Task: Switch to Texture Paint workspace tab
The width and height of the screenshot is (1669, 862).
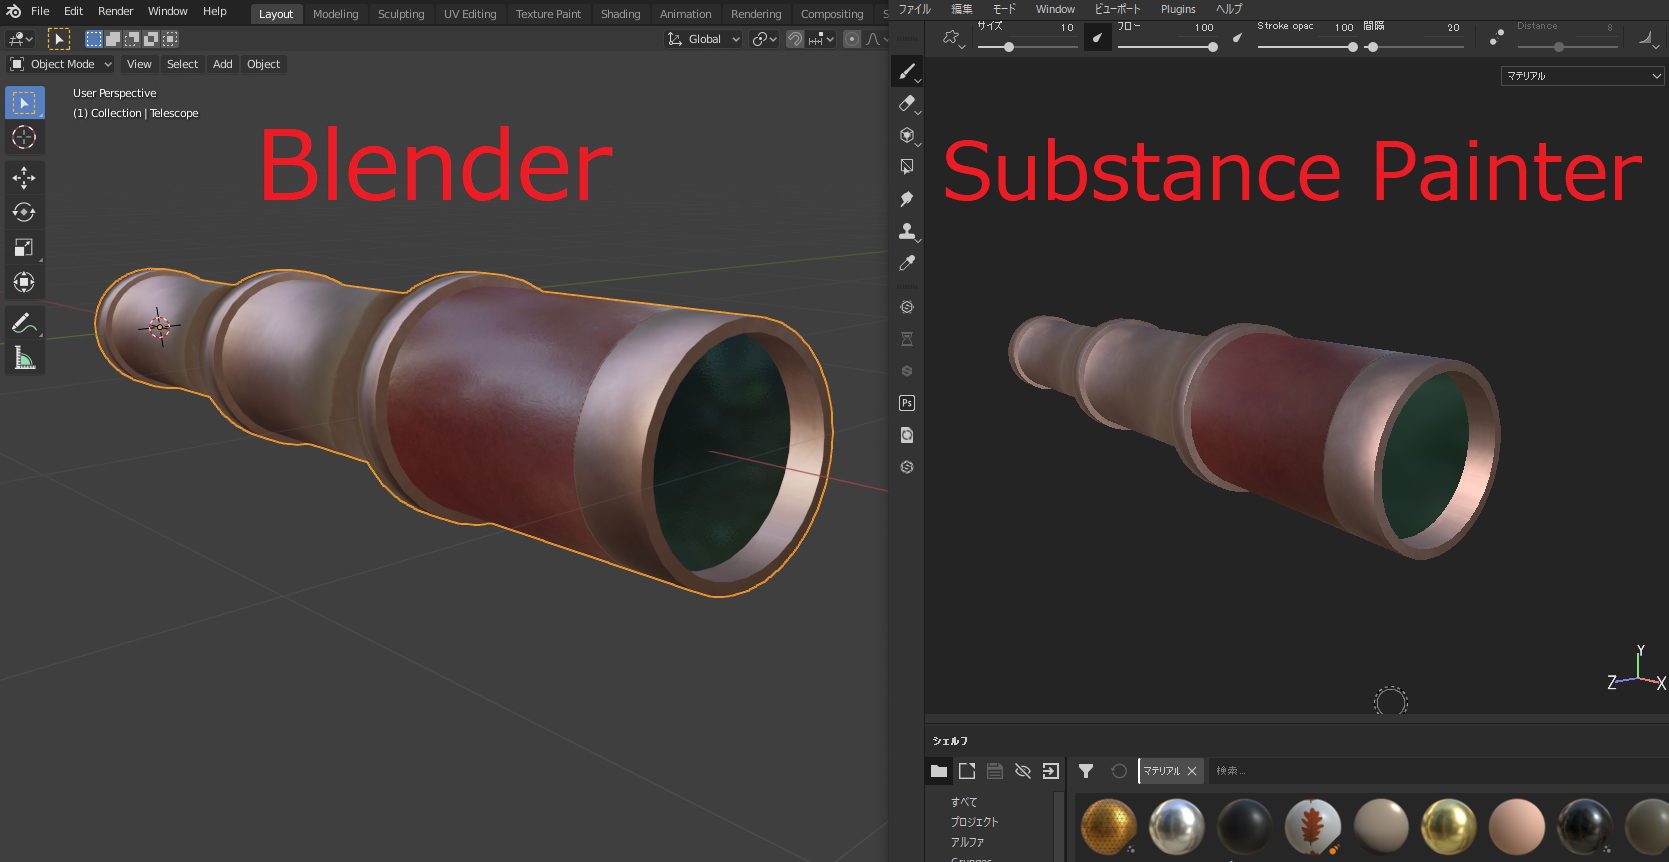Action: point(548,14)
